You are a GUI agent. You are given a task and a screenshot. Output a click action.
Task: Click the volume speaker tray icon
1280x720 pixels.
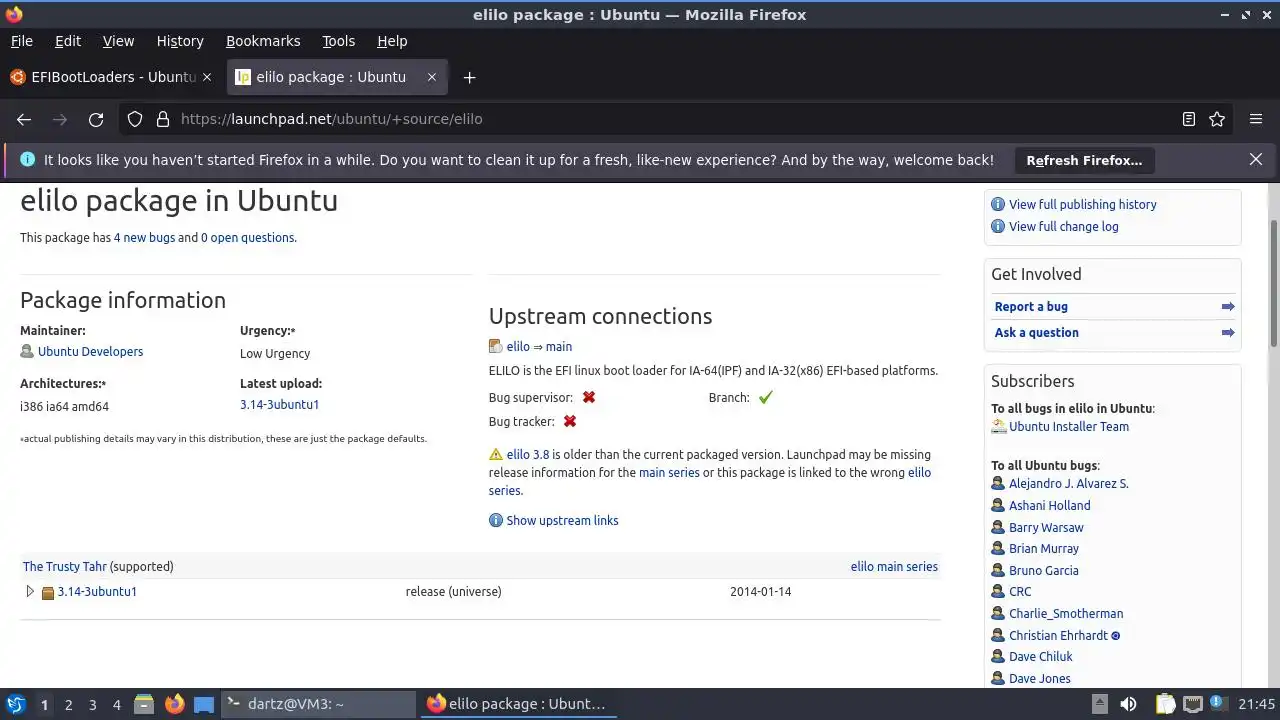pyautogui.click(x=1128, y=704)
